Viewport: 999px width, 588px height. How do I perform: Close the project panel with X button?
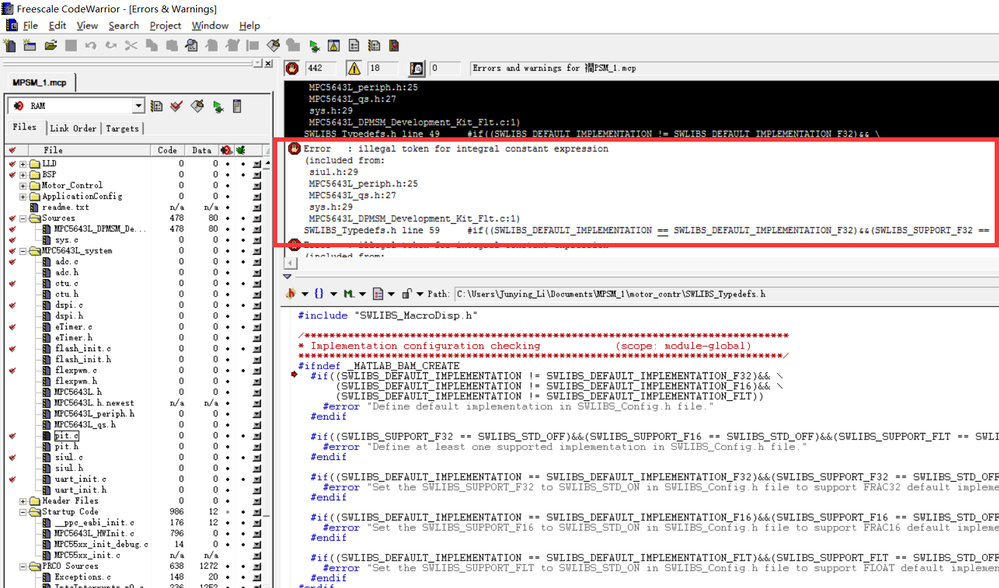268,63
